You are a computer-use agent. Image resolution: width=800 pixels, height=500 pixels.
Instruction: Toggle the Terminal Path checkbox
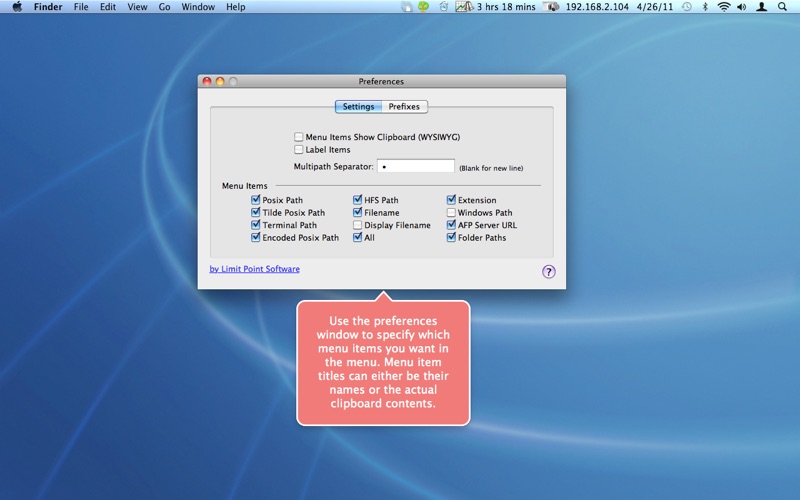256,224
